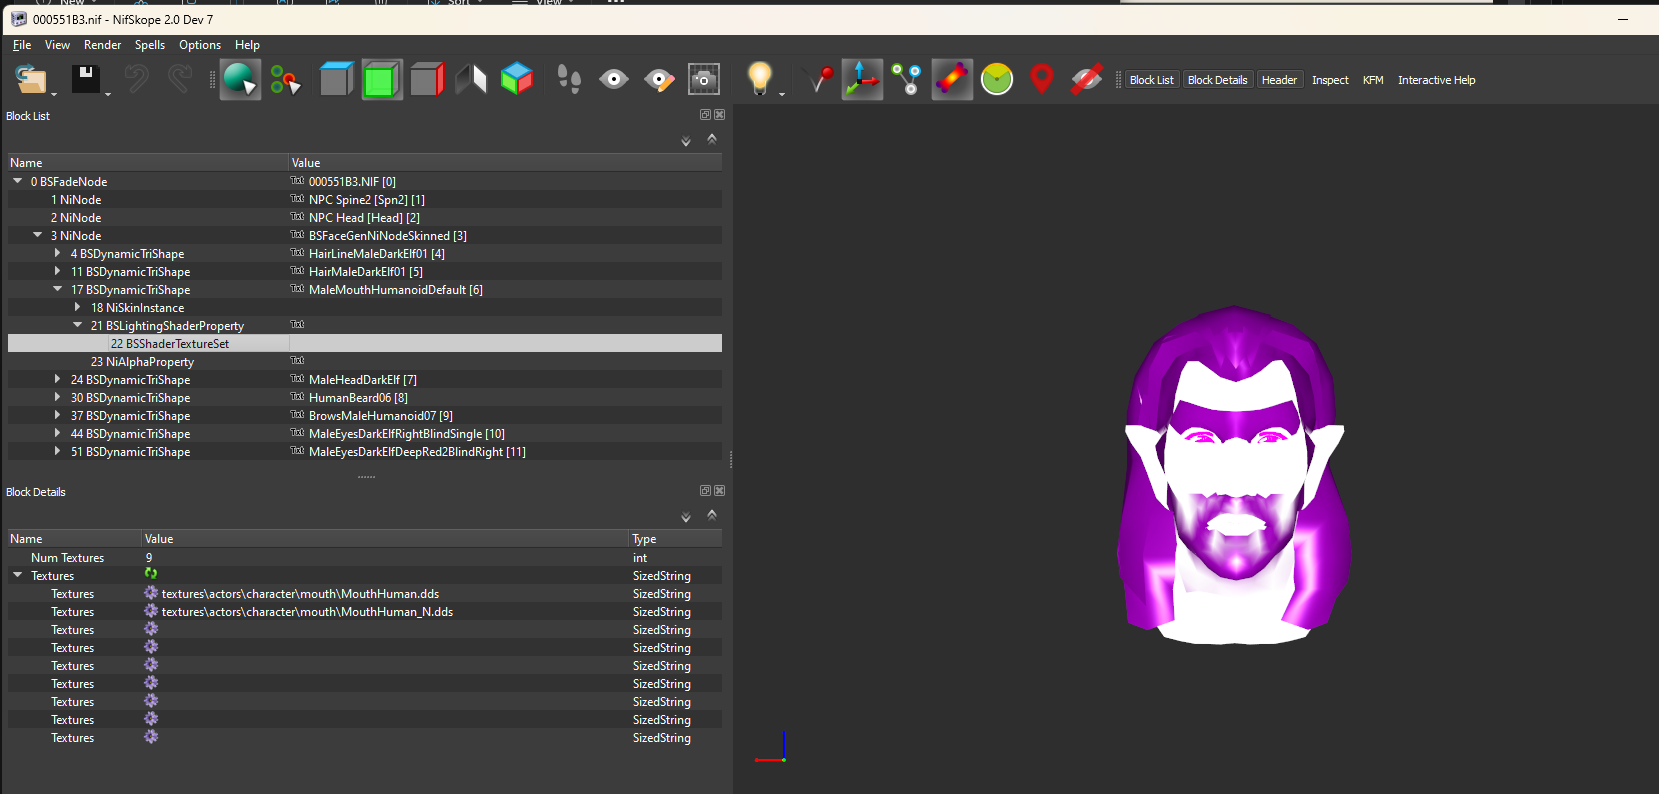Open the Spells menu
Screen dimensions: 1659x794
click(x=150, y=45)
